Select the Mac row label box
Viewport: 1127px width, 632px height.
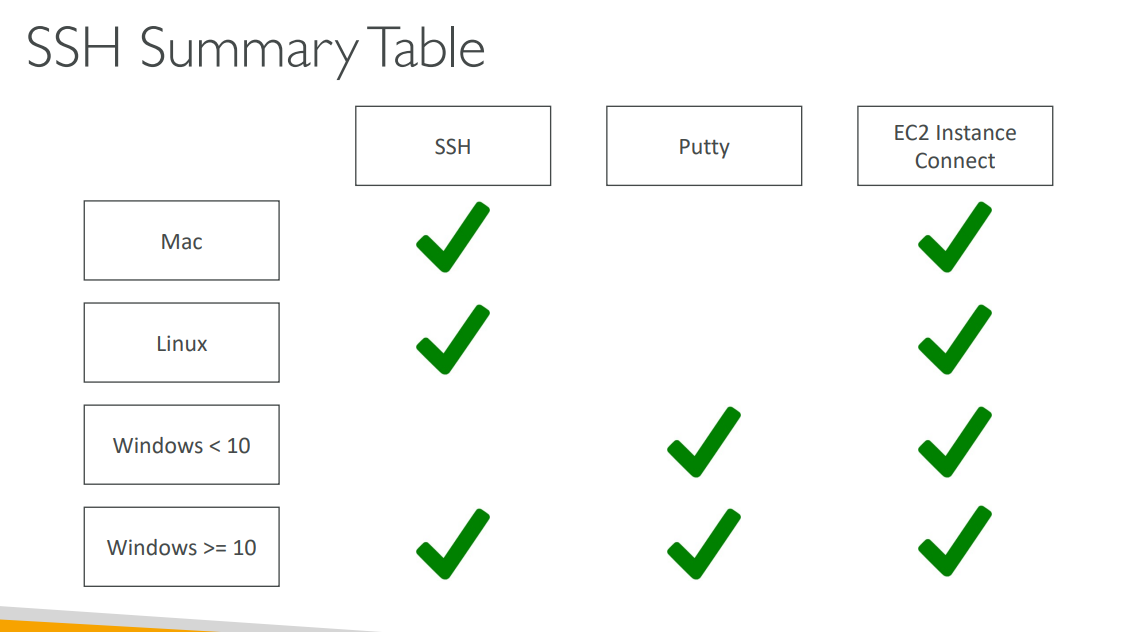point(181,241)
